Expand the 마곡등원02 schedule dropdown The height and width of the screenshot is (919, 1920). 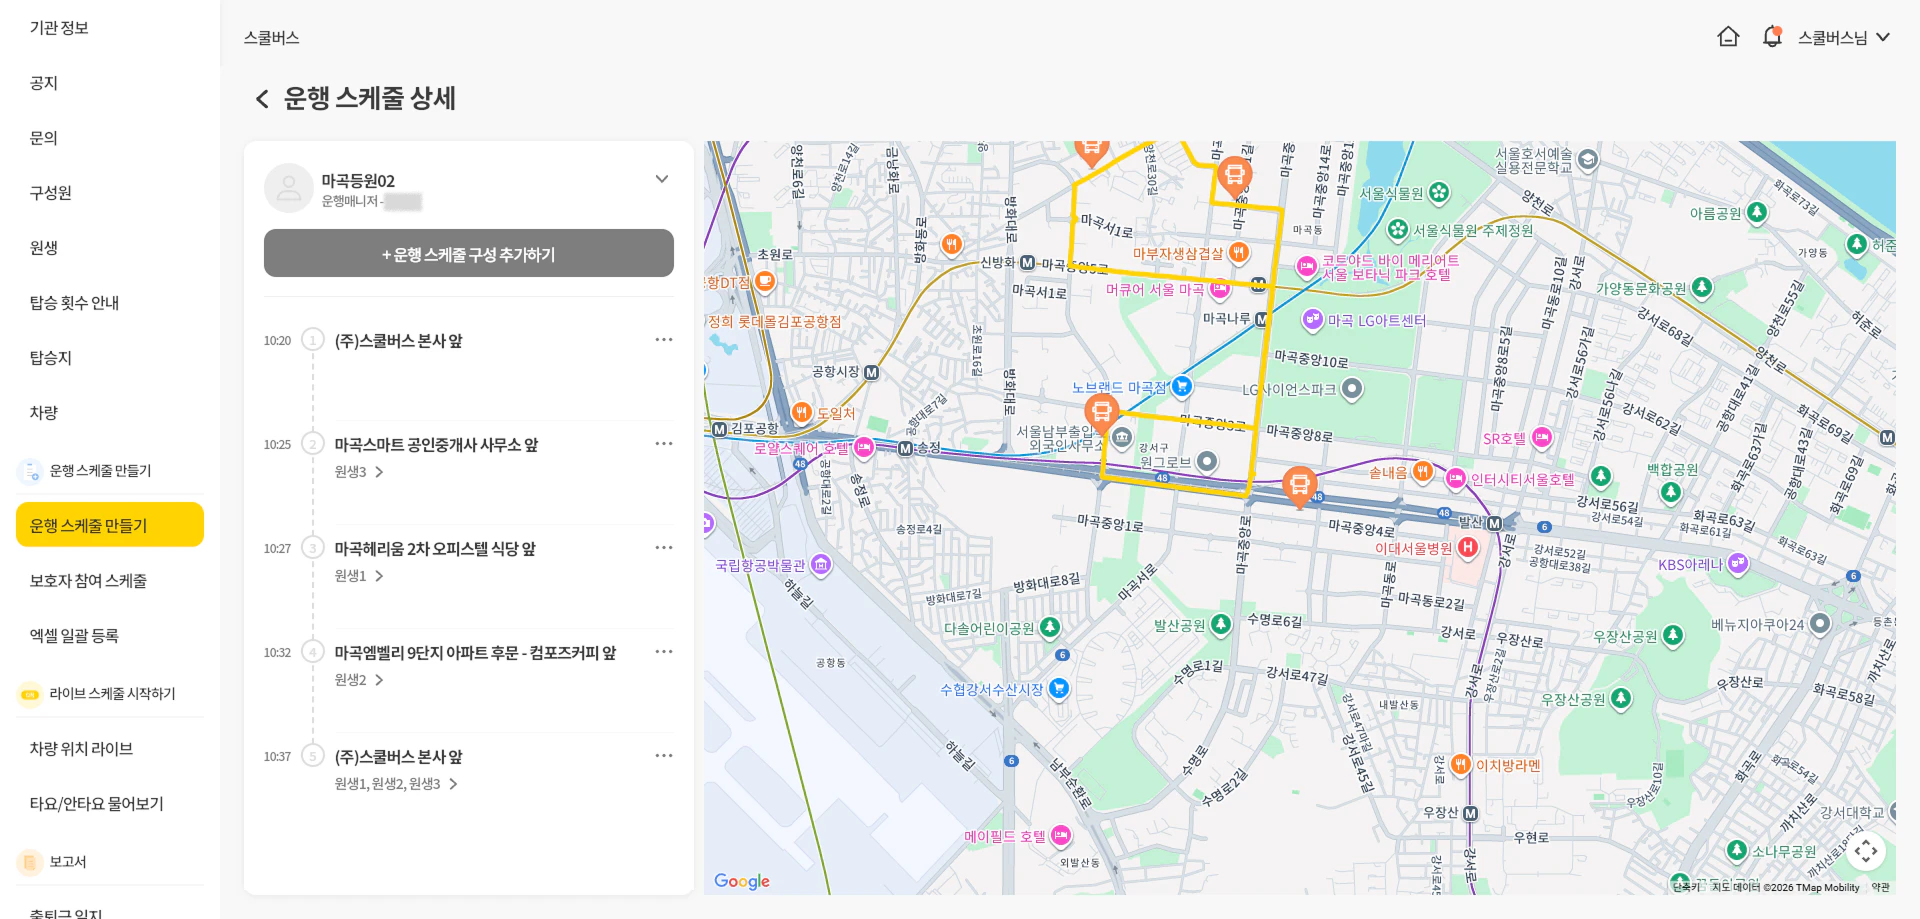tap(661, 179)
